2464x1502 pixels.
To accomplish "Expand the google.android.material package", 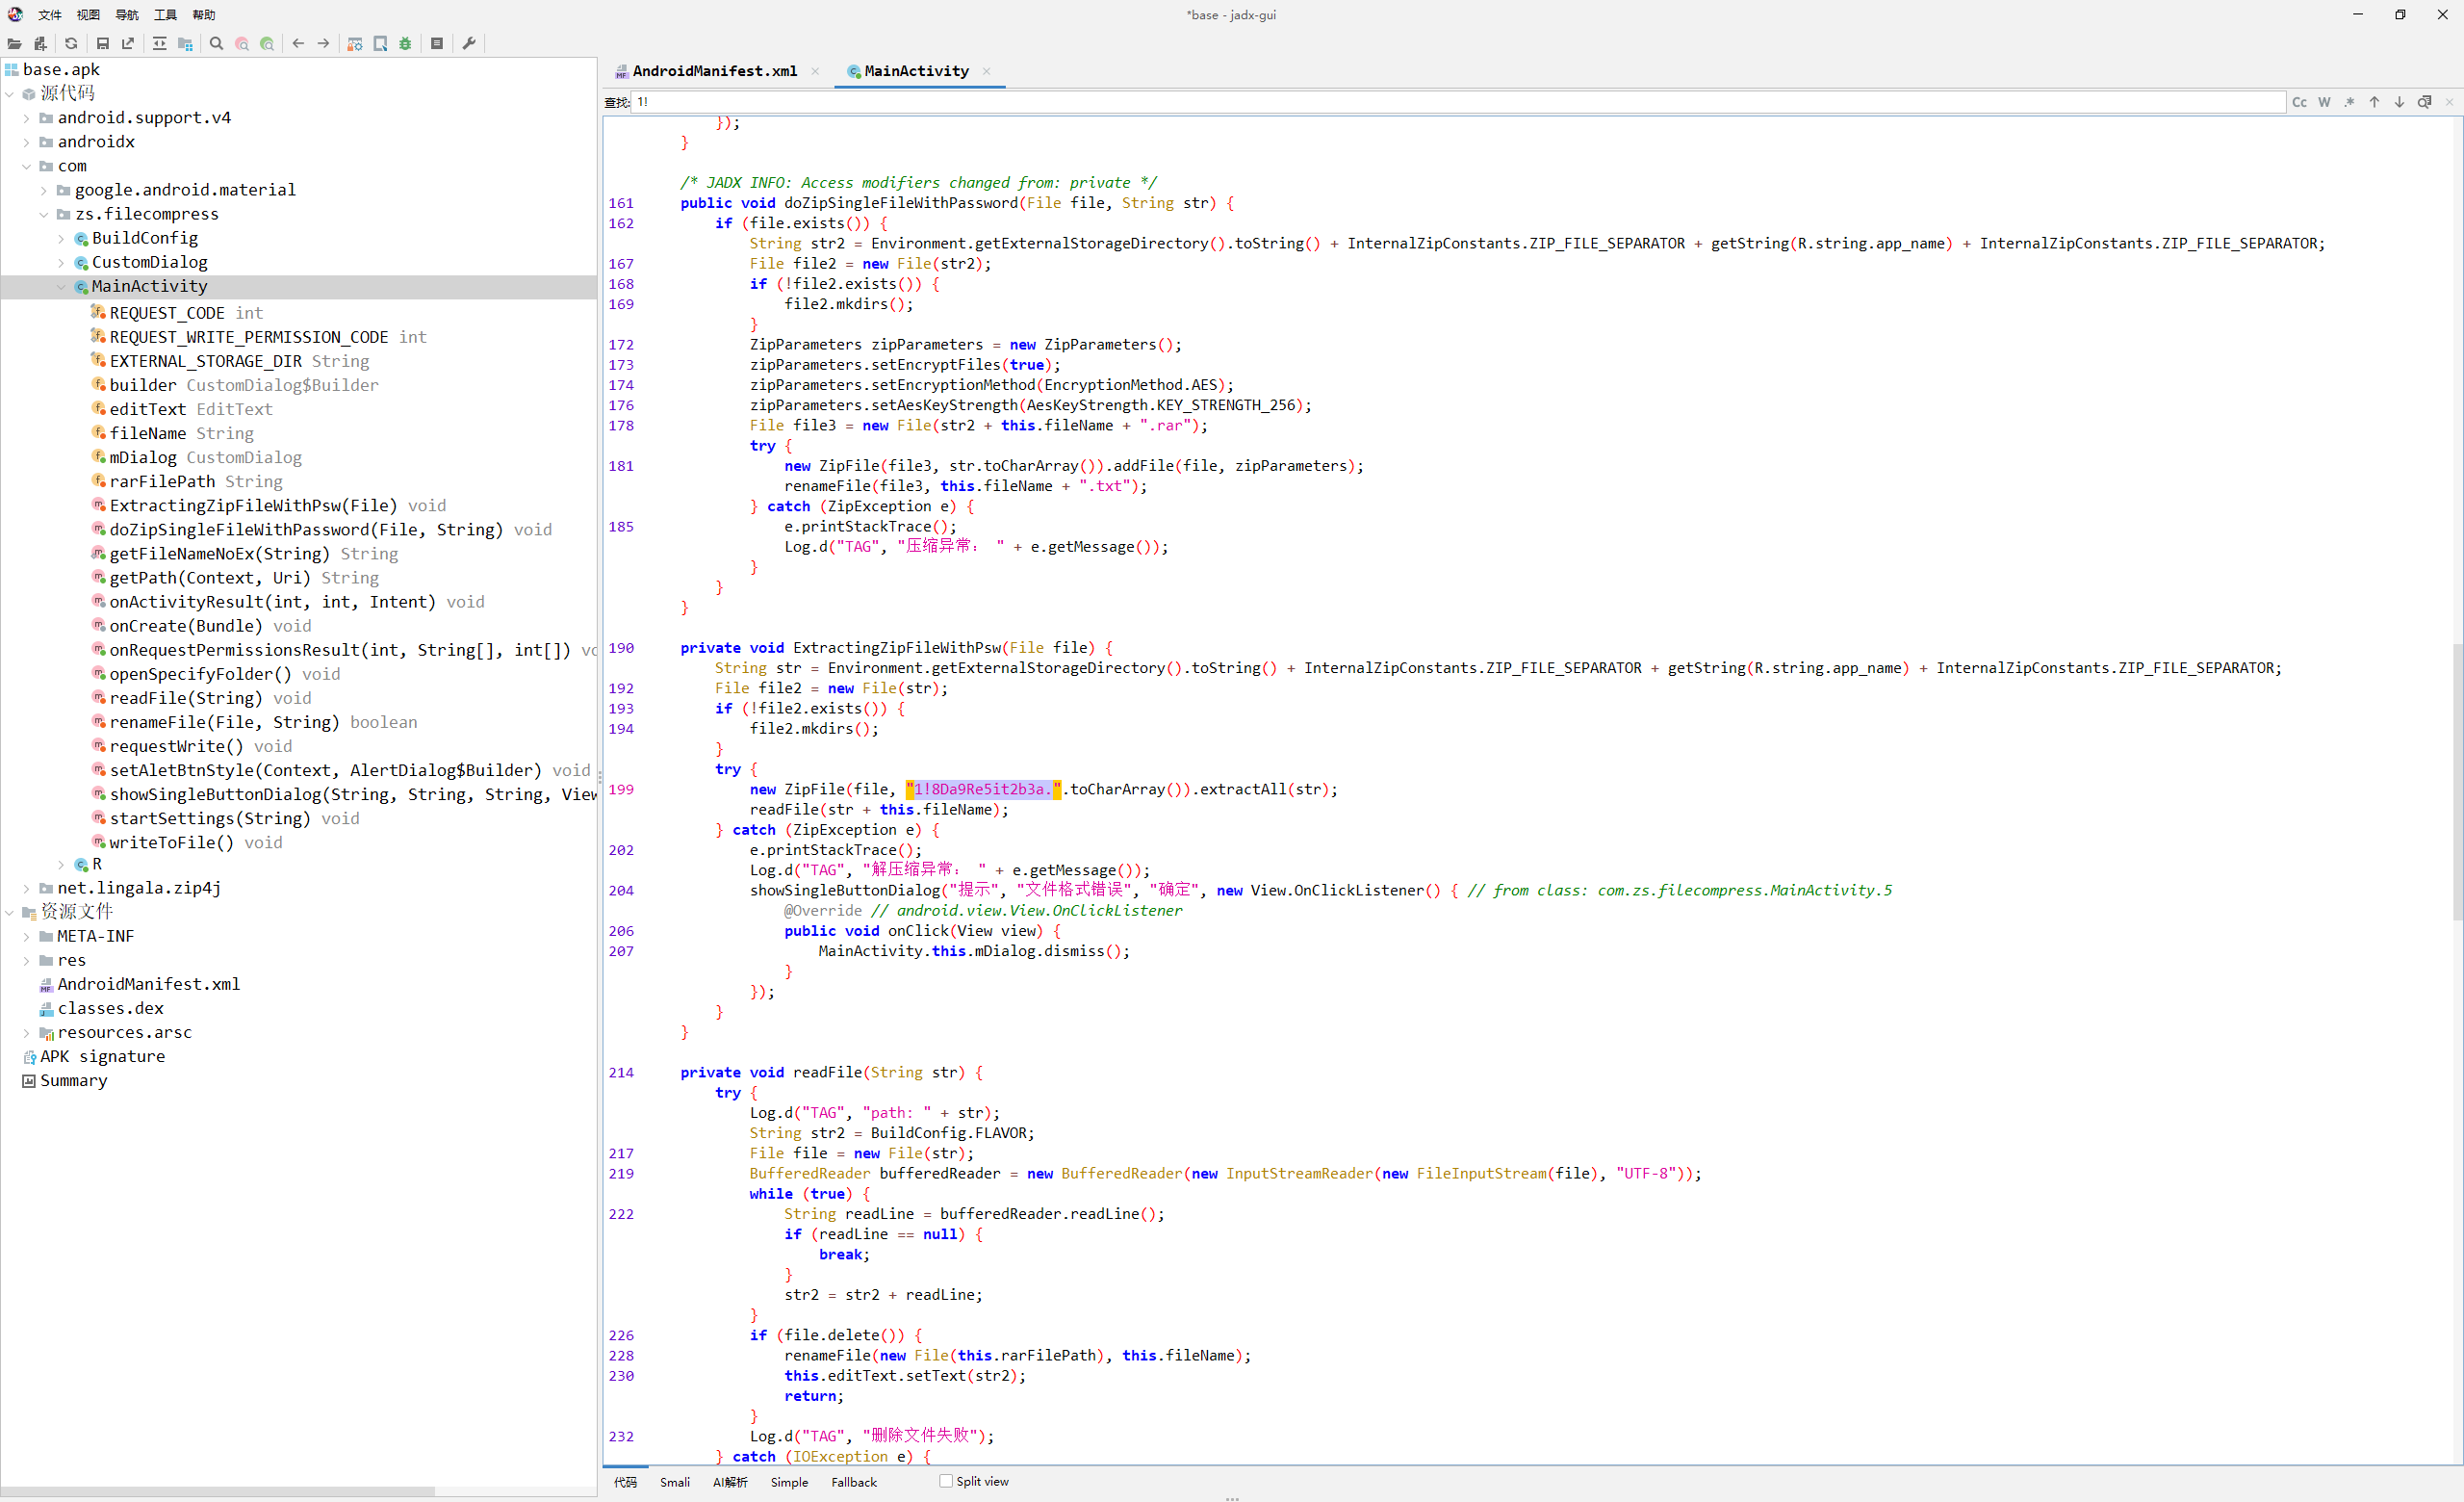I will 44,190.
